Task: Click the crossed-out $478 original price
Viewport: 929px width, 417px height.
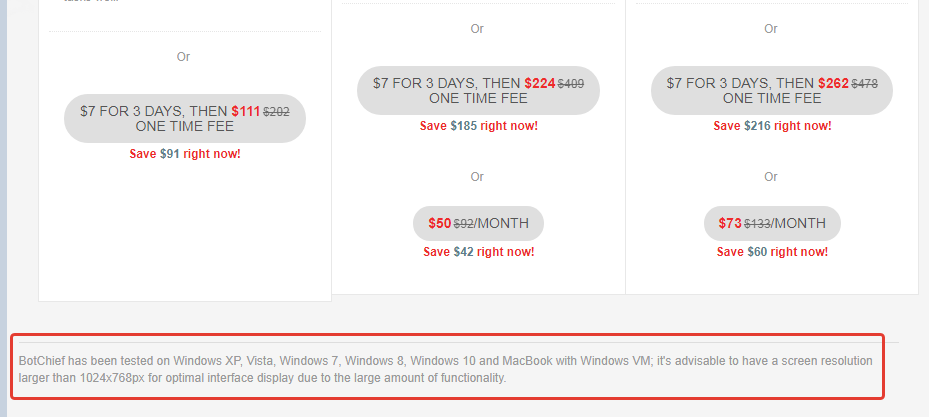Action: [x=864, y=83]
